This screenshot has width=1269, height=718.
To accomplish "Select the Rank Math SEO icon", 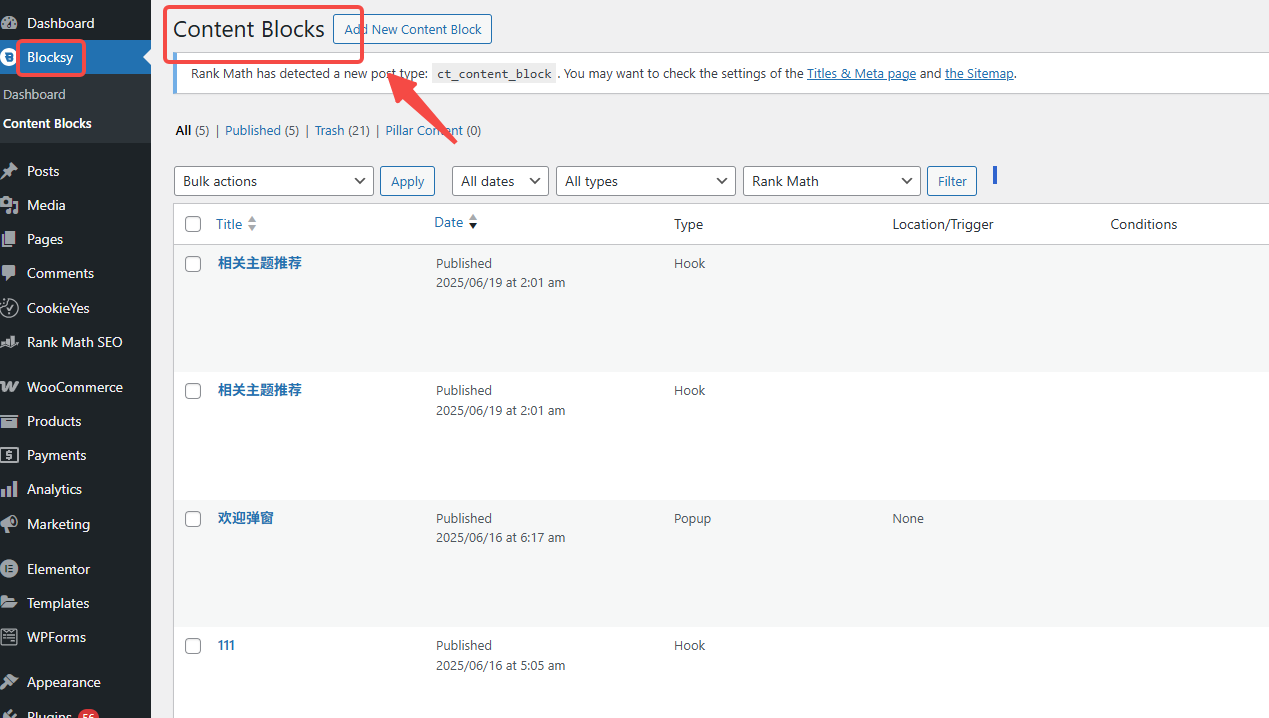I will (x=14, y=342).
